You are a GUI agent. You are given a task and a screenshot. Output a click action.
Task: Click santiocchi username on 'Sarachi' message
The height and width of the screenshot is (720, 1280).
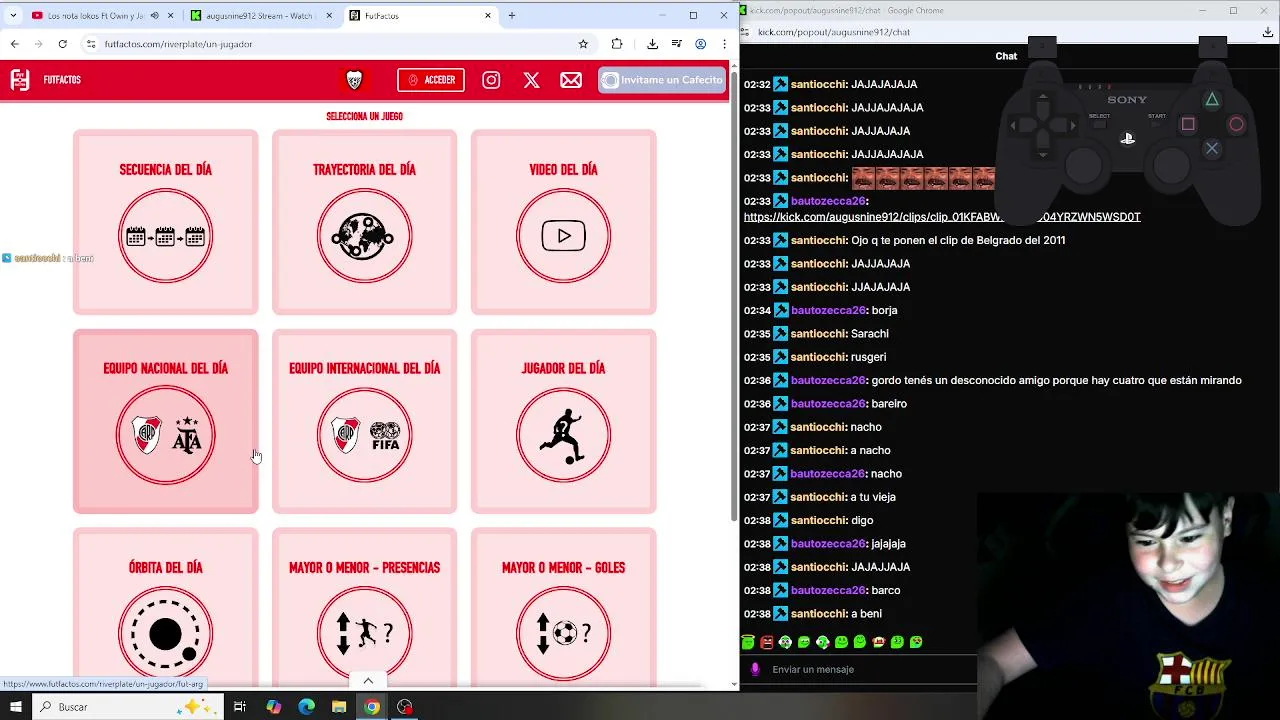819,333
